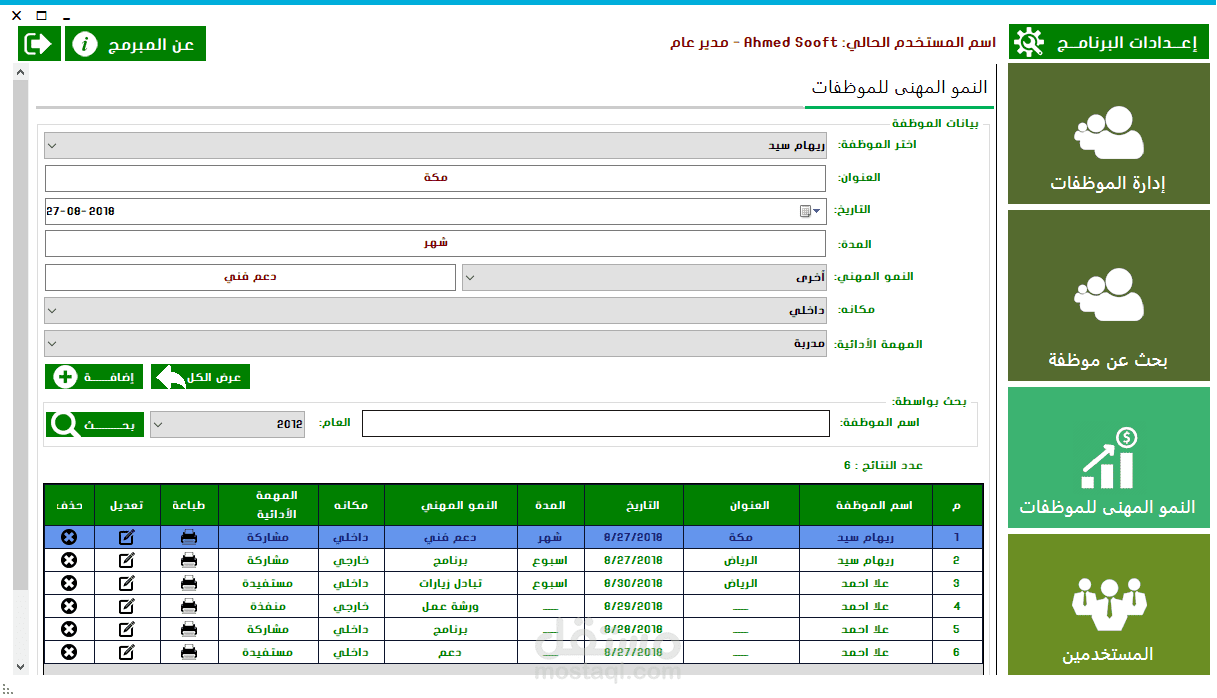Delete row 2 entry

(69, 560)
